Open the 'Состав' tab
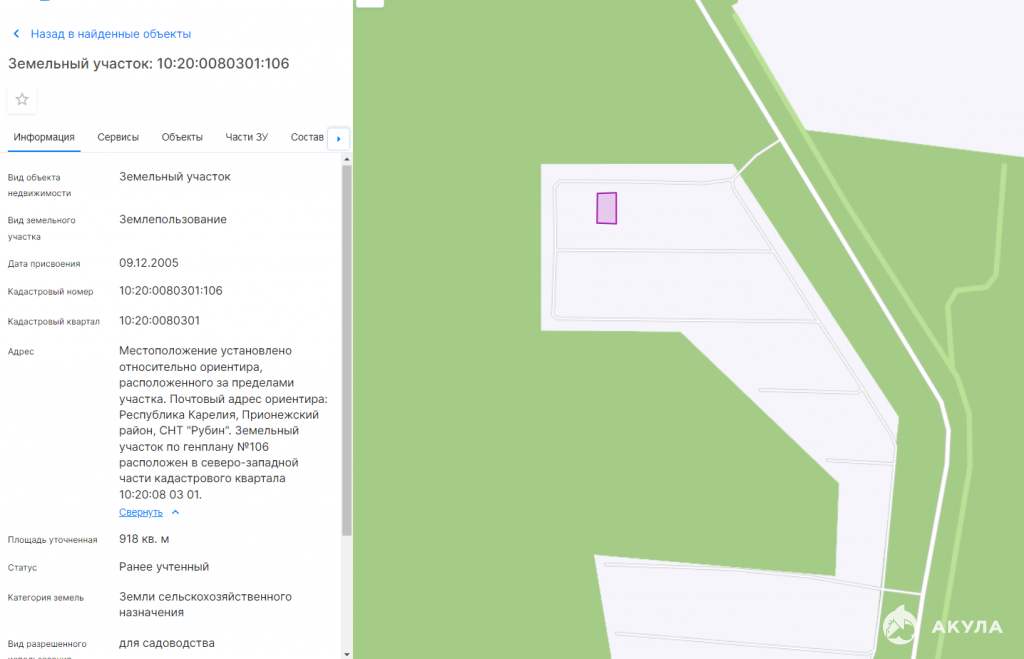 click(x=307, y=137)
